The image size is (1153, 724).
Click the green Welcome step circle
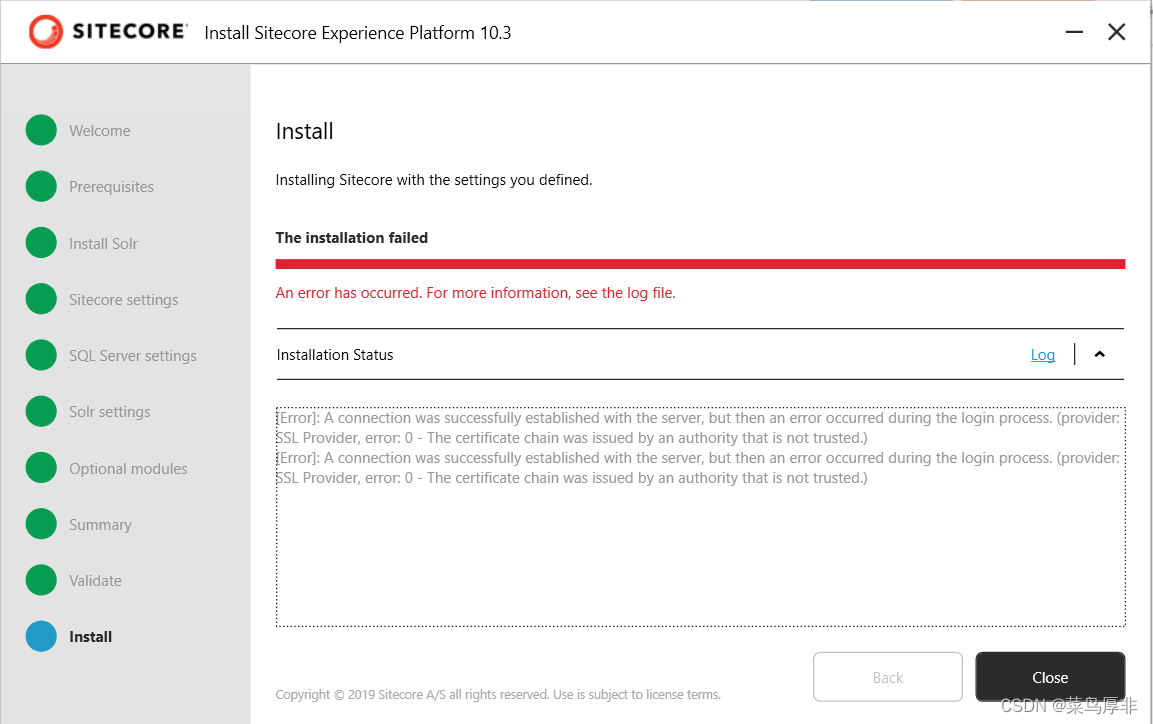click(41, 130)
